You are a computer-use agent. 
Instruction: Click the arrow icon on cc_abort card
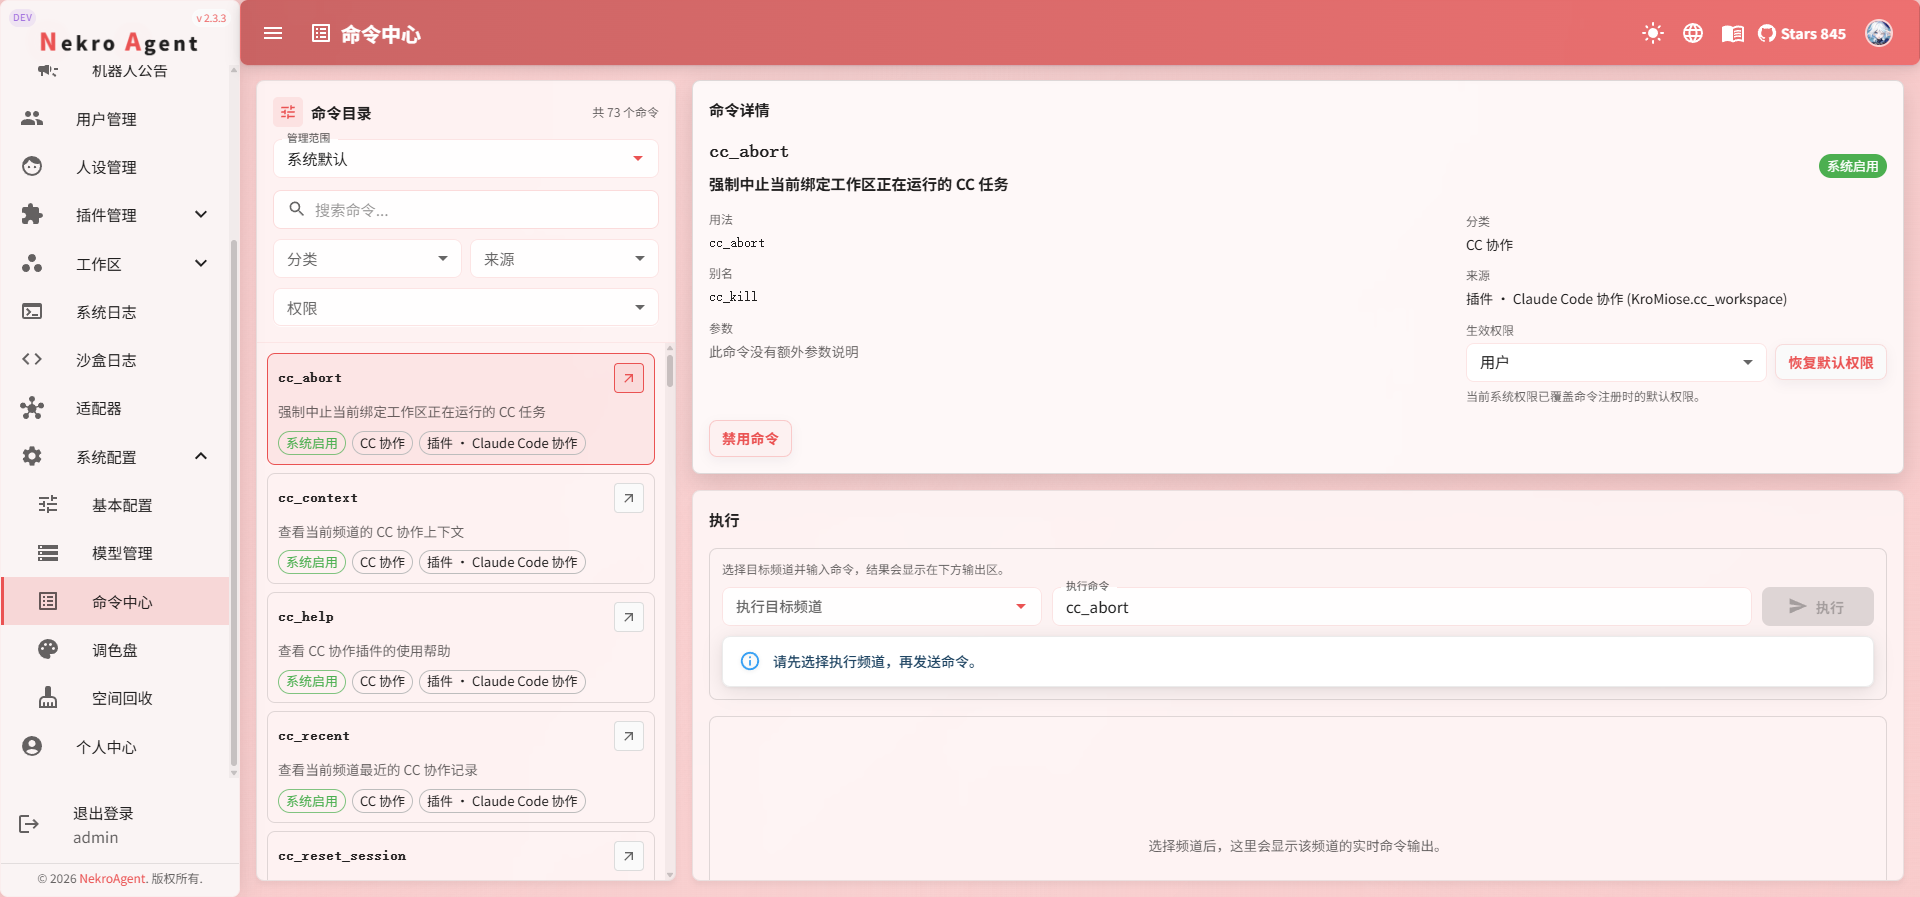click(x=629, y=378)
